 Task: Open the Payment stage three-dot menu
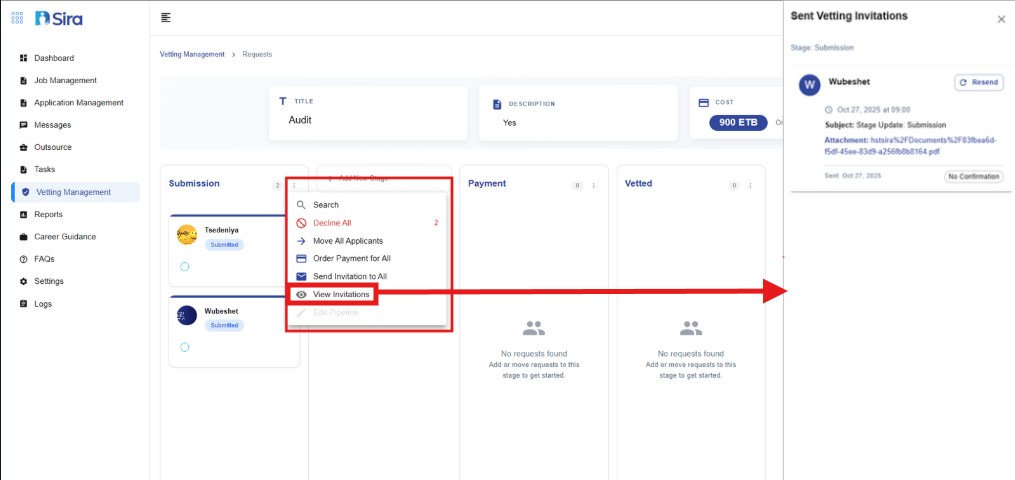pos(593,185)
